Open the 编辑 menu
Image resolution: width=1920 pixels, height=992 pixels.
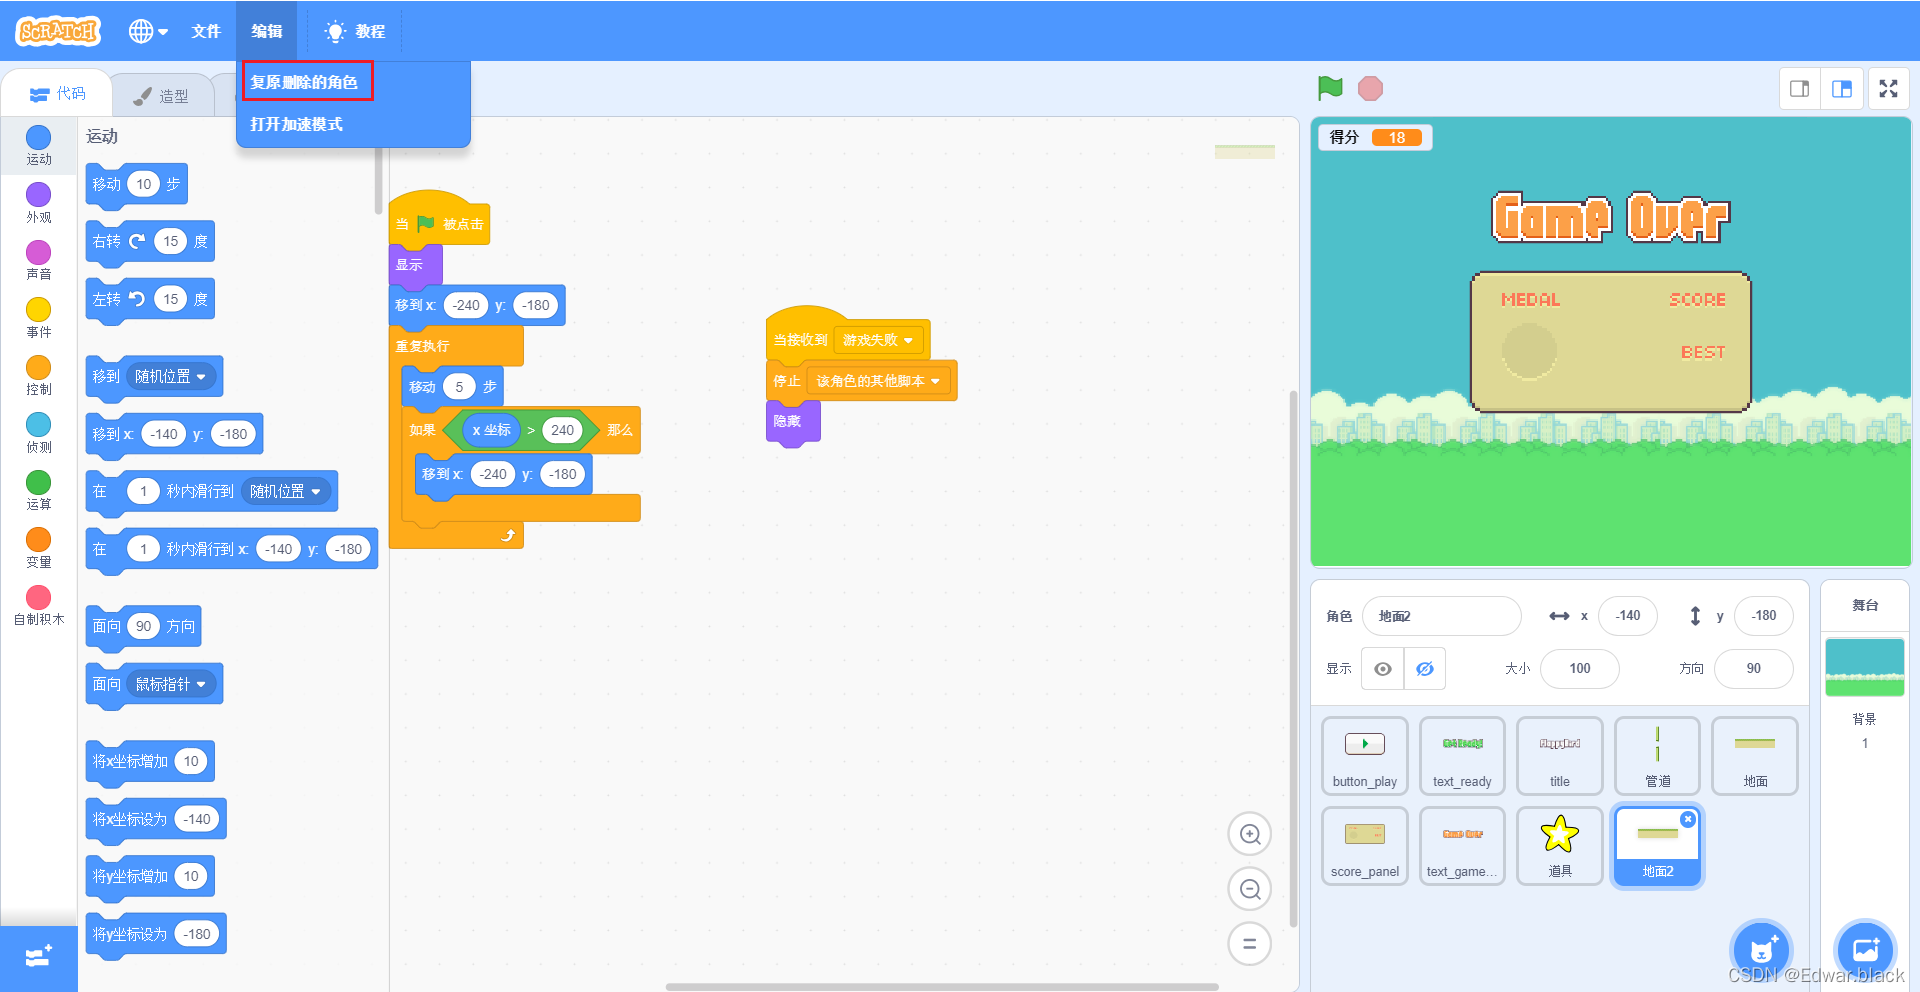(267, 31)
